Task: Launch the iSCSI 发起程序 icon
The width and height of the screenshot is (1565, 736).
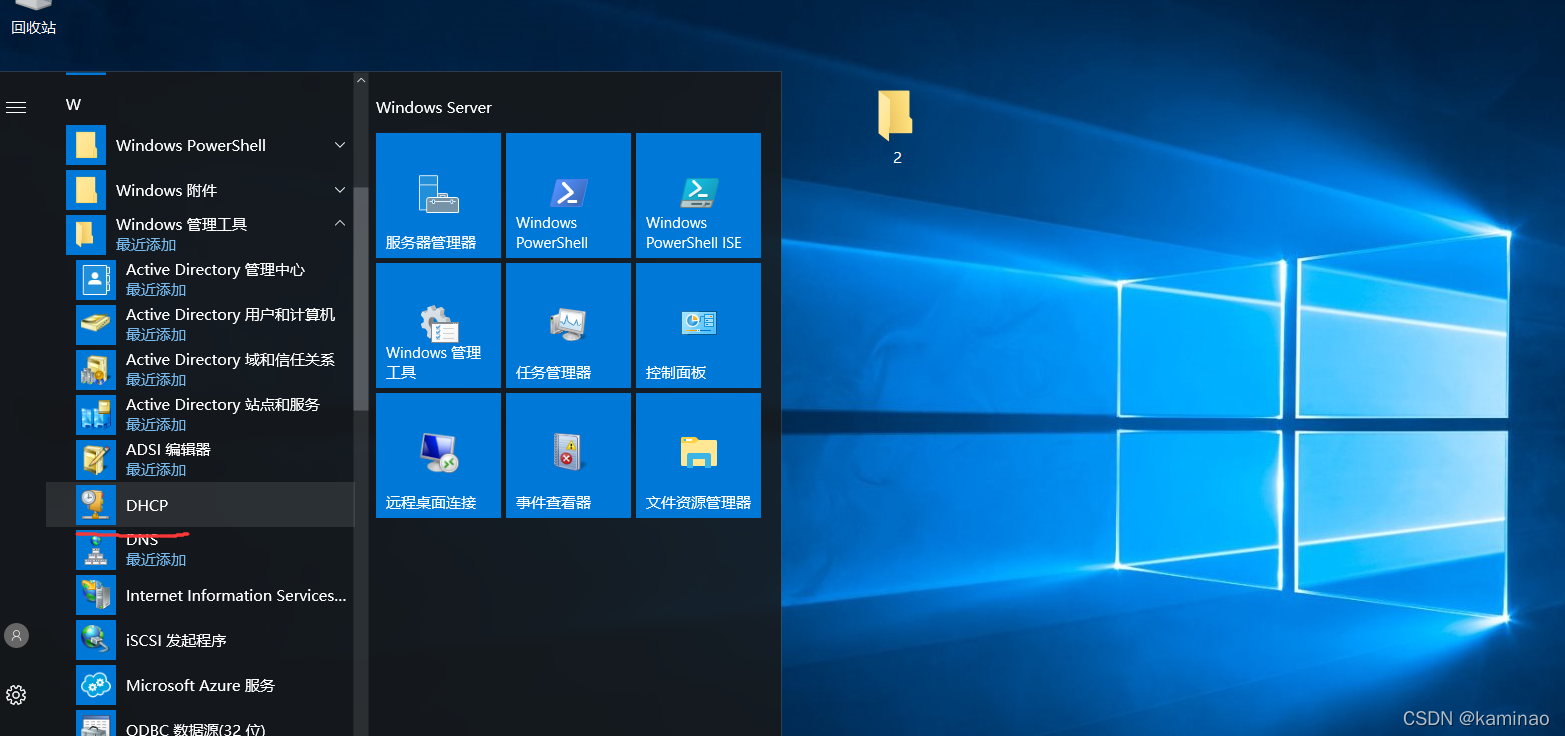Action: [x=96, y=640]
